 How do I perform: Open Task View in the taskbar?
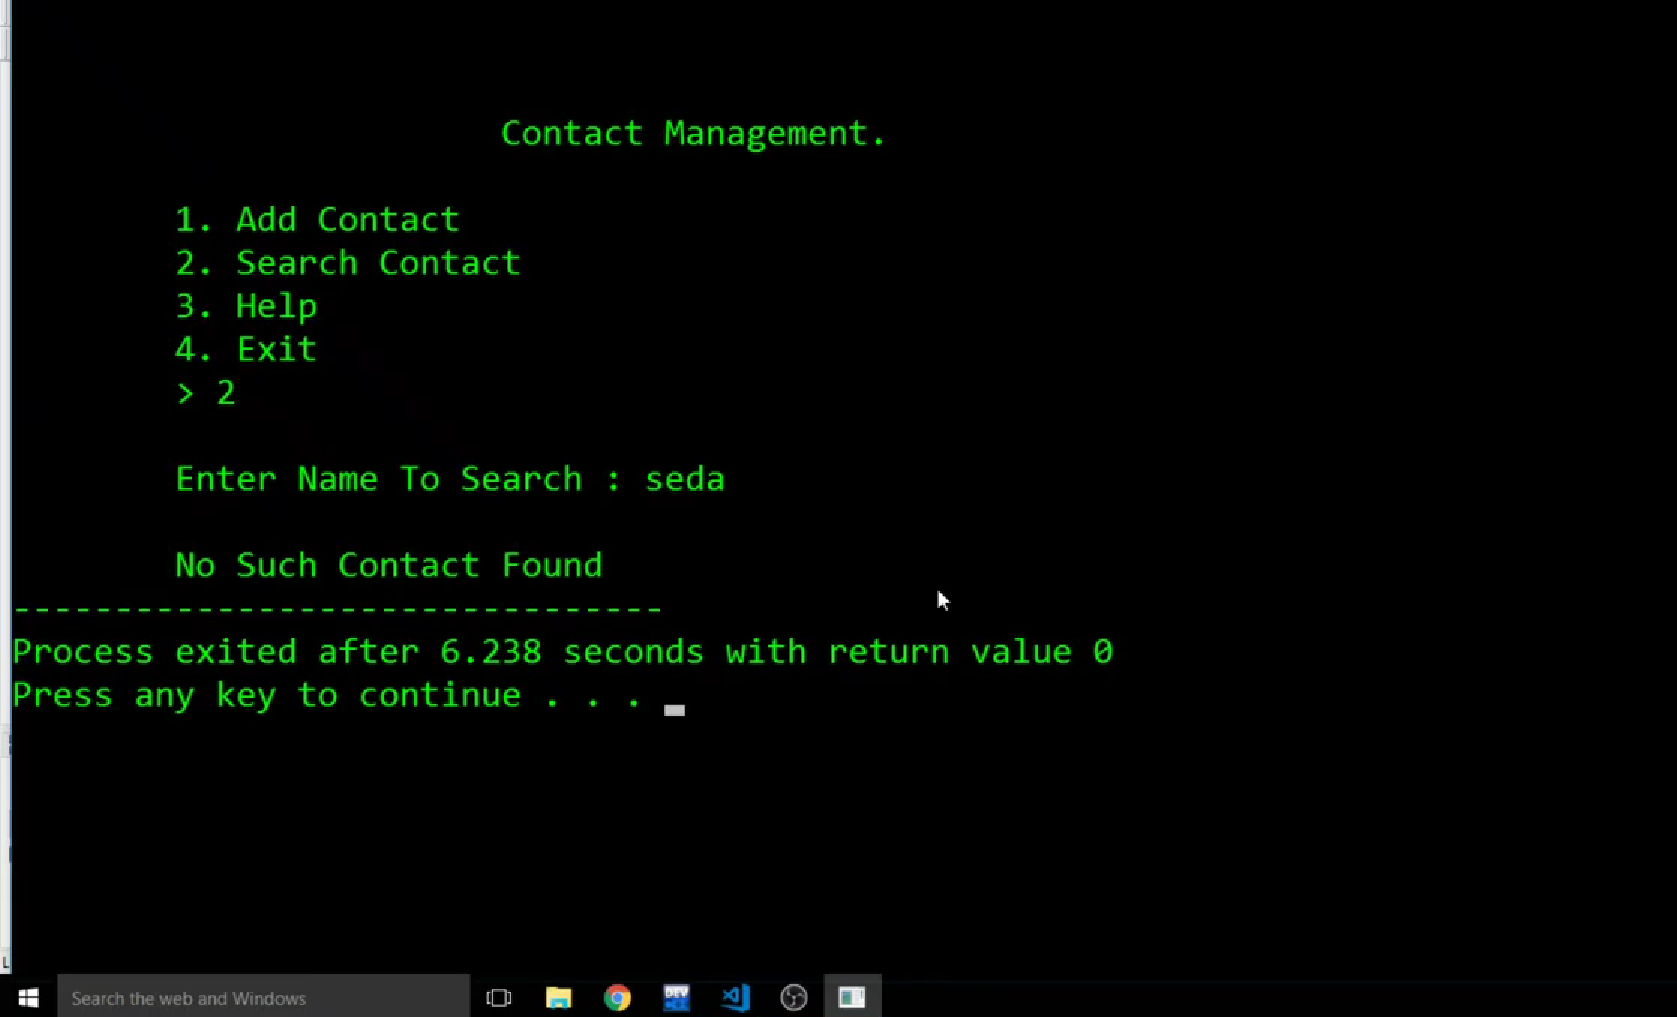(x=499, y=997)
